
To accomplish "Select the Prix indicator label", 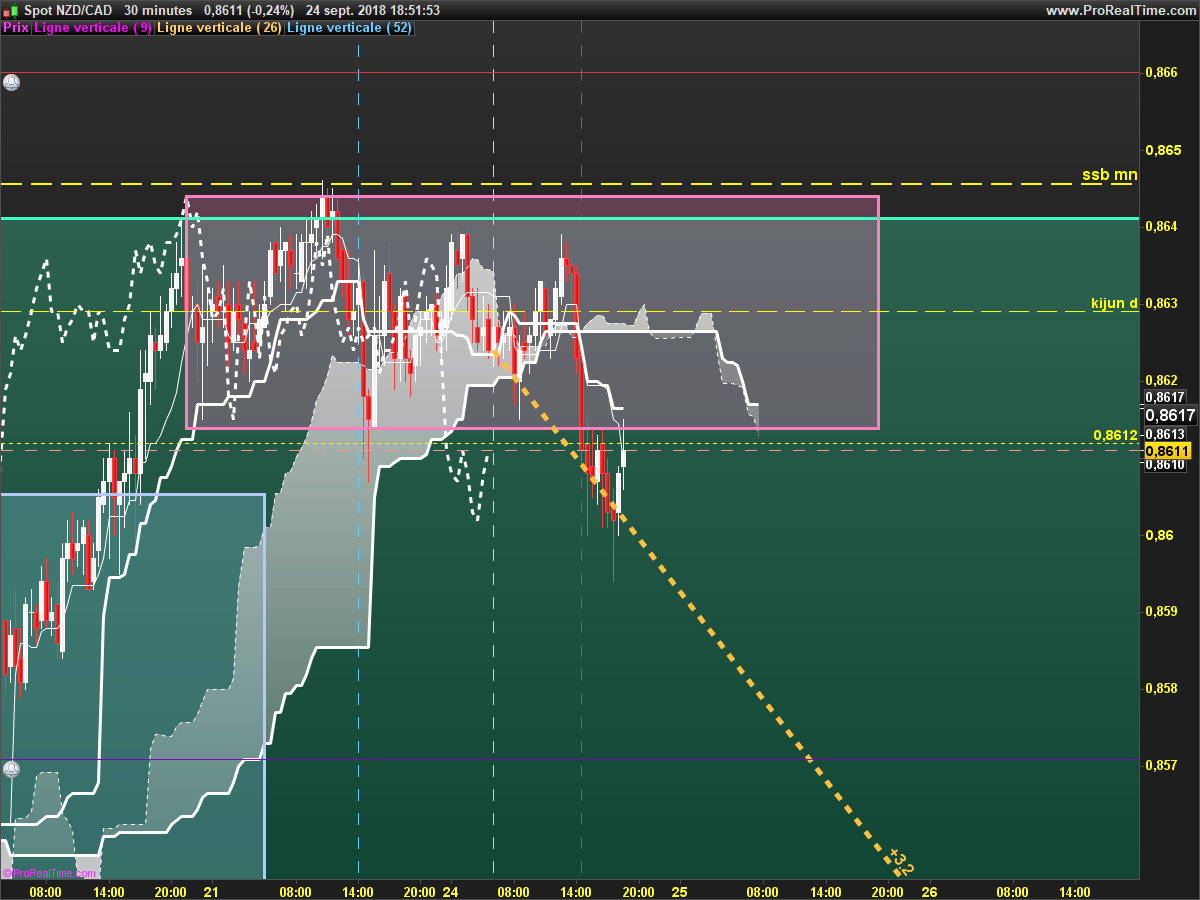I will [16, 28].
